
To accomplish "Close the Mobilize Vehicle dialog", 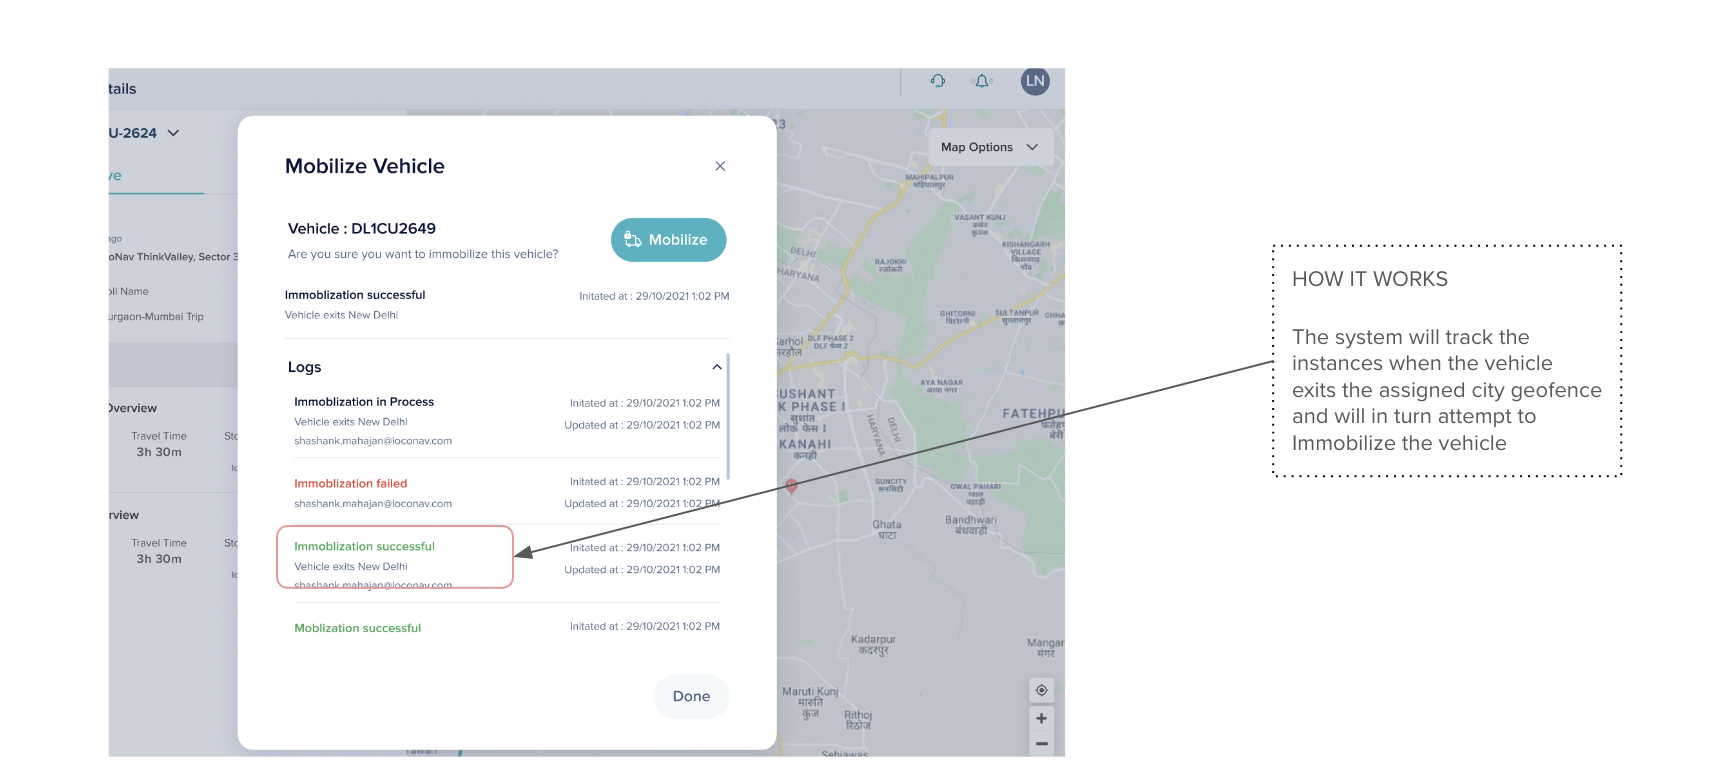I will (720, 166).
